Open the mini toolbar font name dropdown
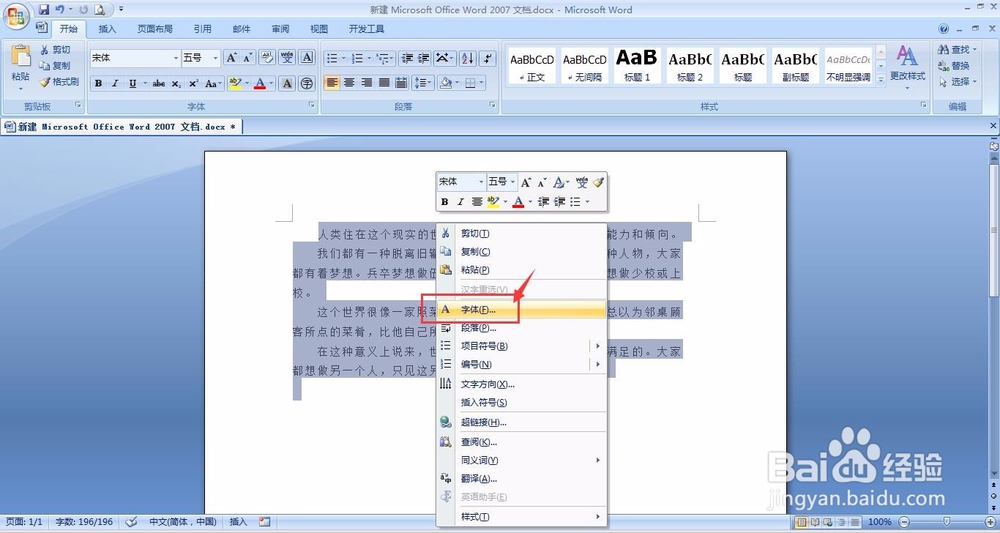The image size is (1000, 533). tap(481, 182)
